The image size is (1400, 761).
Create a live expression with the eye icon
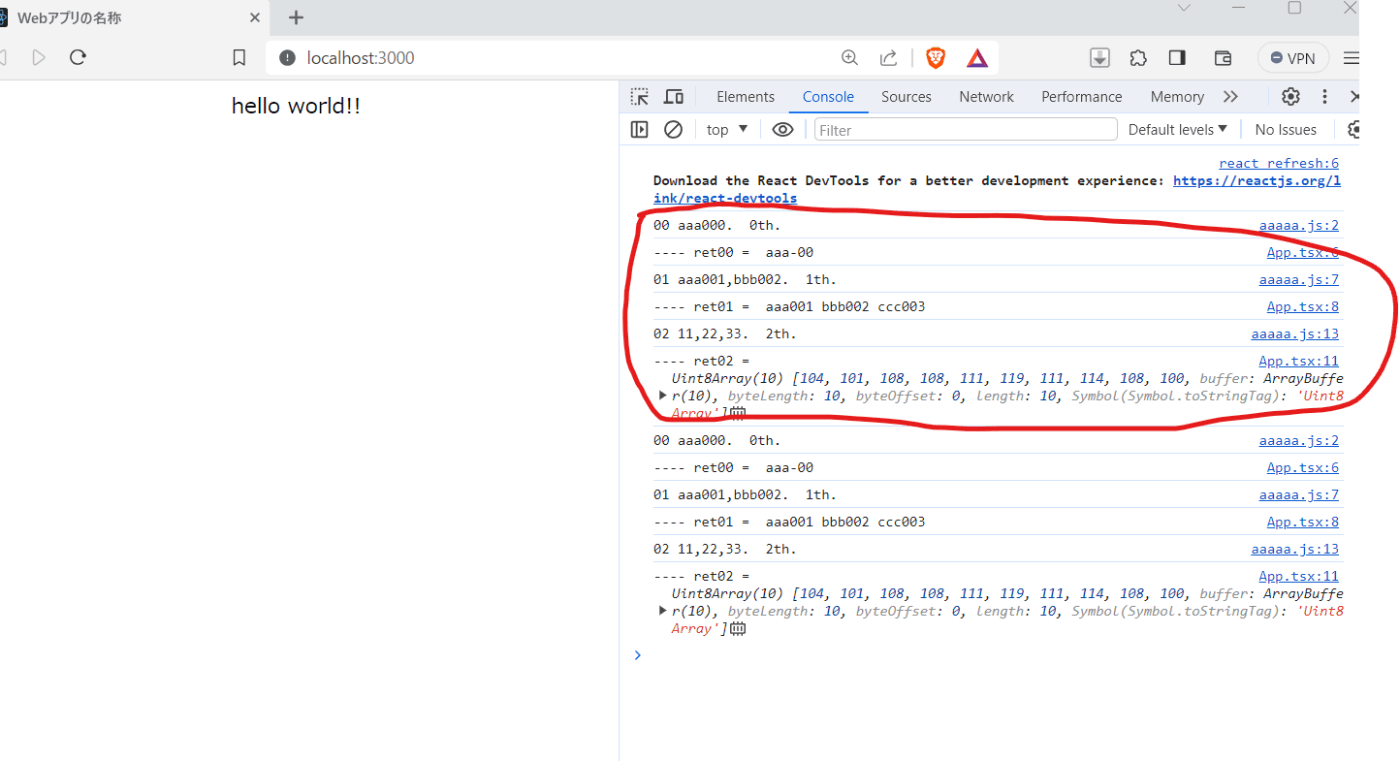click(x=782, y=129)
